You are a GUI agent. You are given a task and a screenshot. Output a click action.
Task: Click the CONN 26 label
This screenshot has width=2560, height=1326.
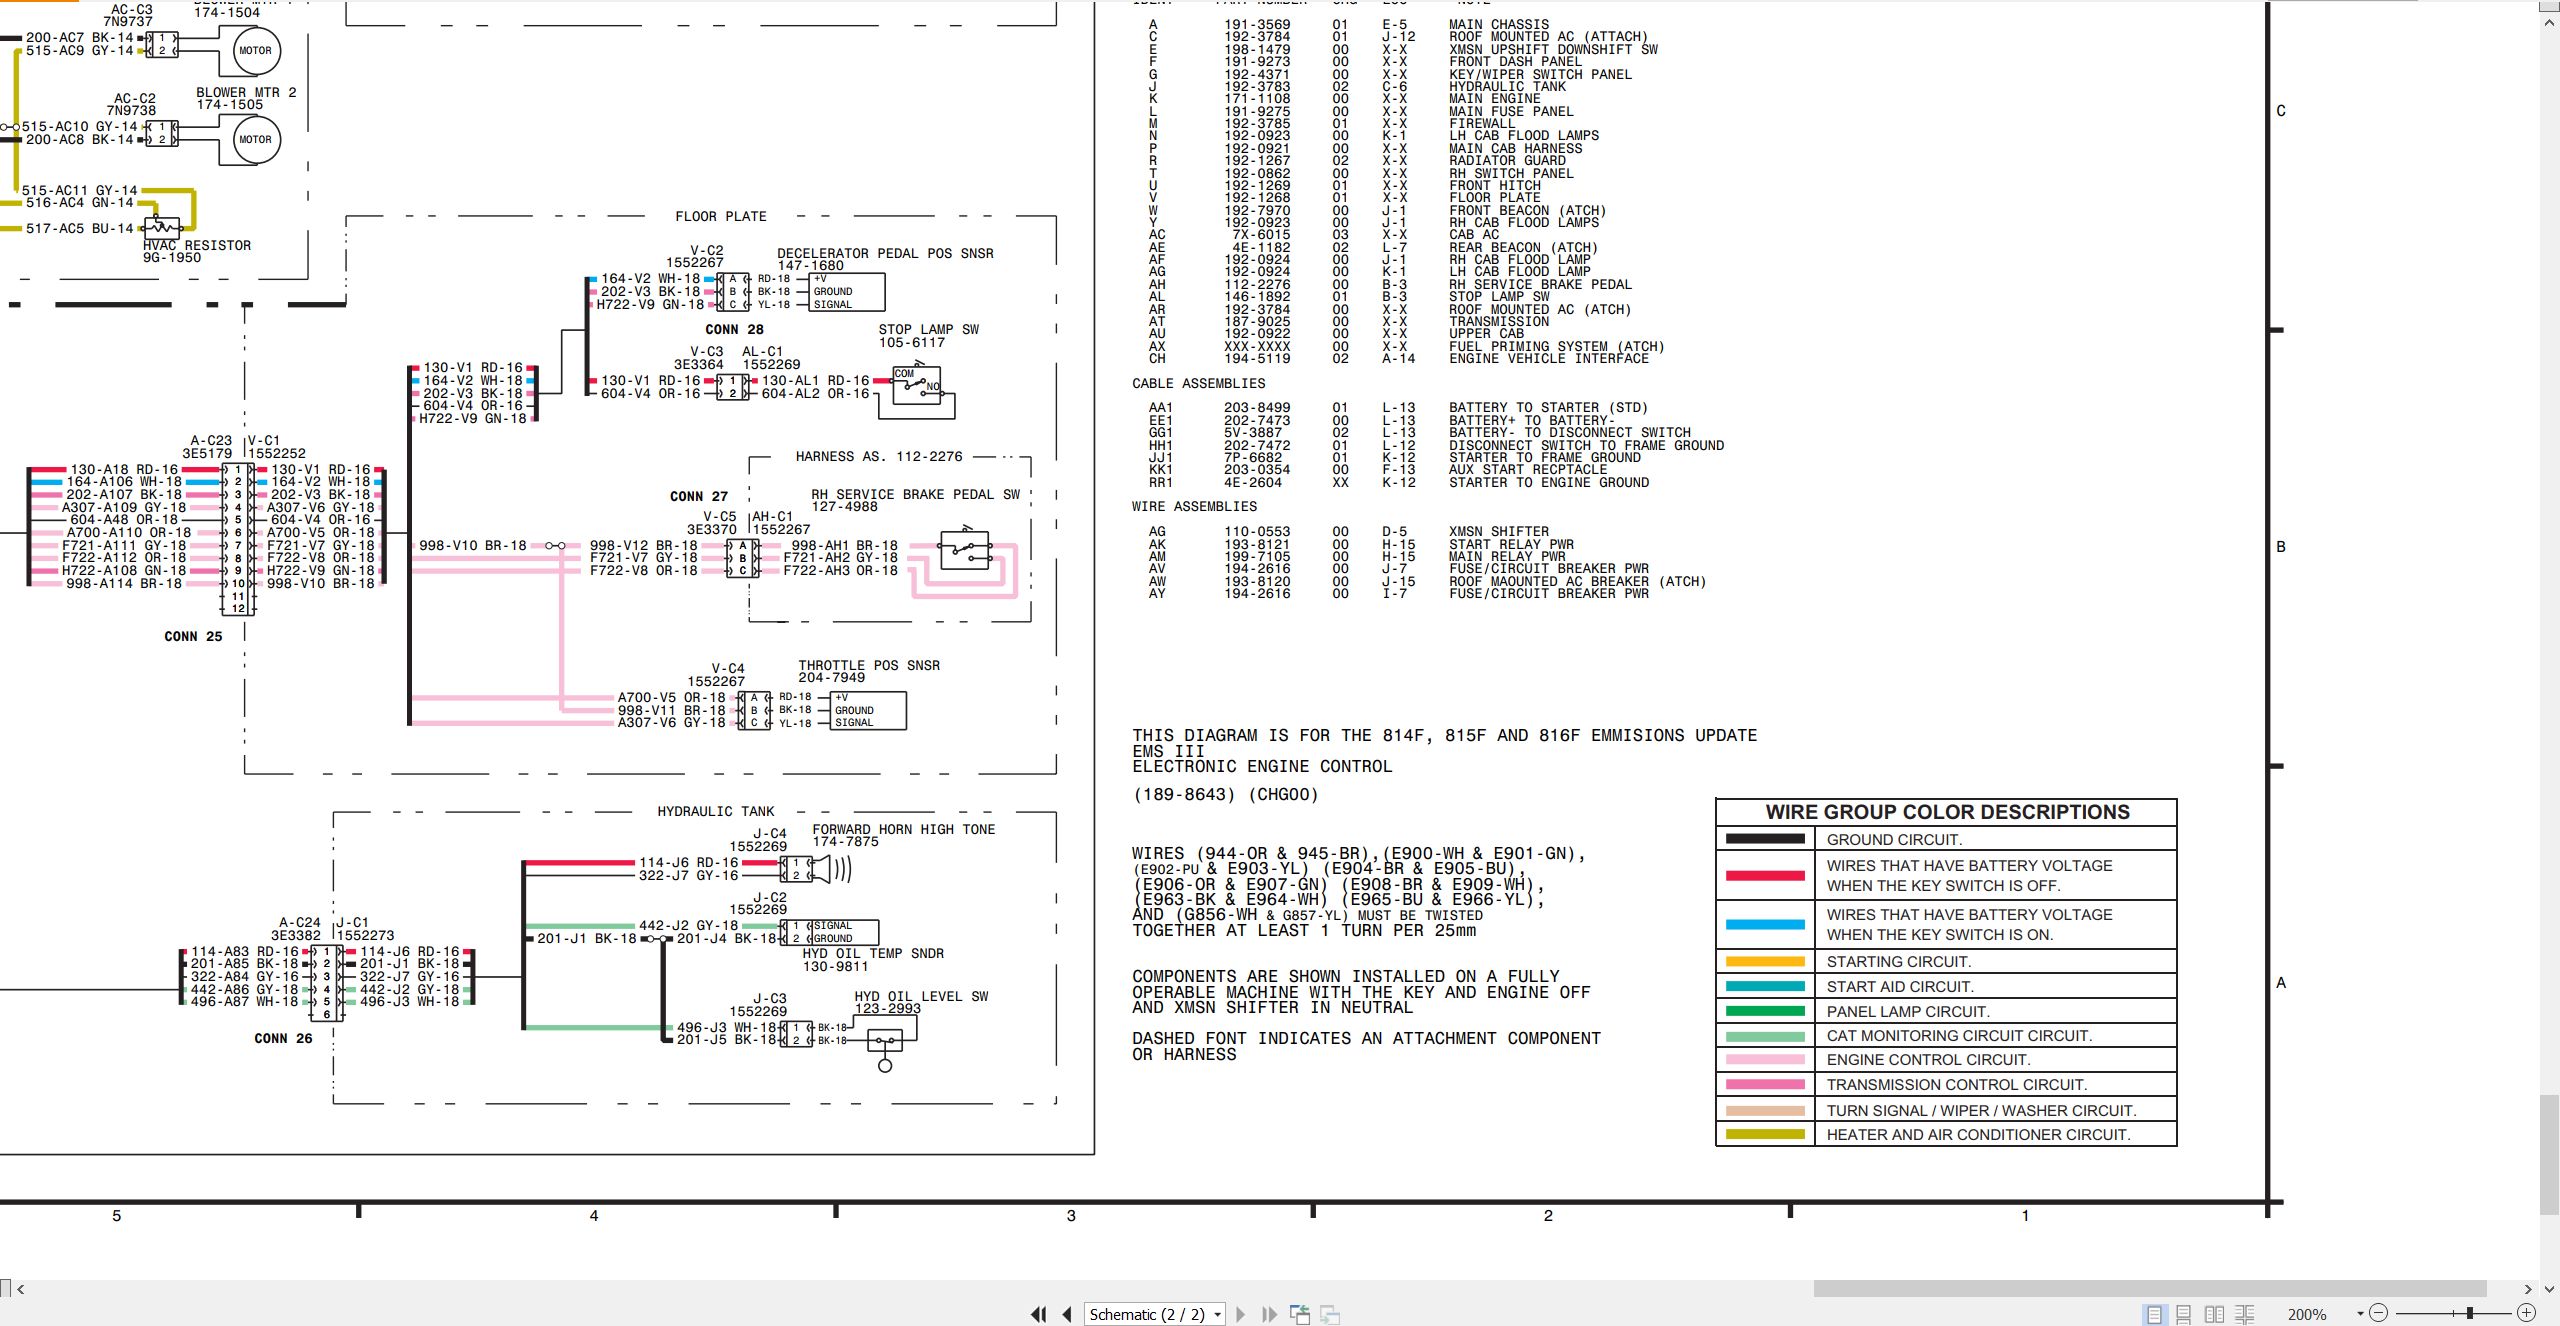point(283,1038)
